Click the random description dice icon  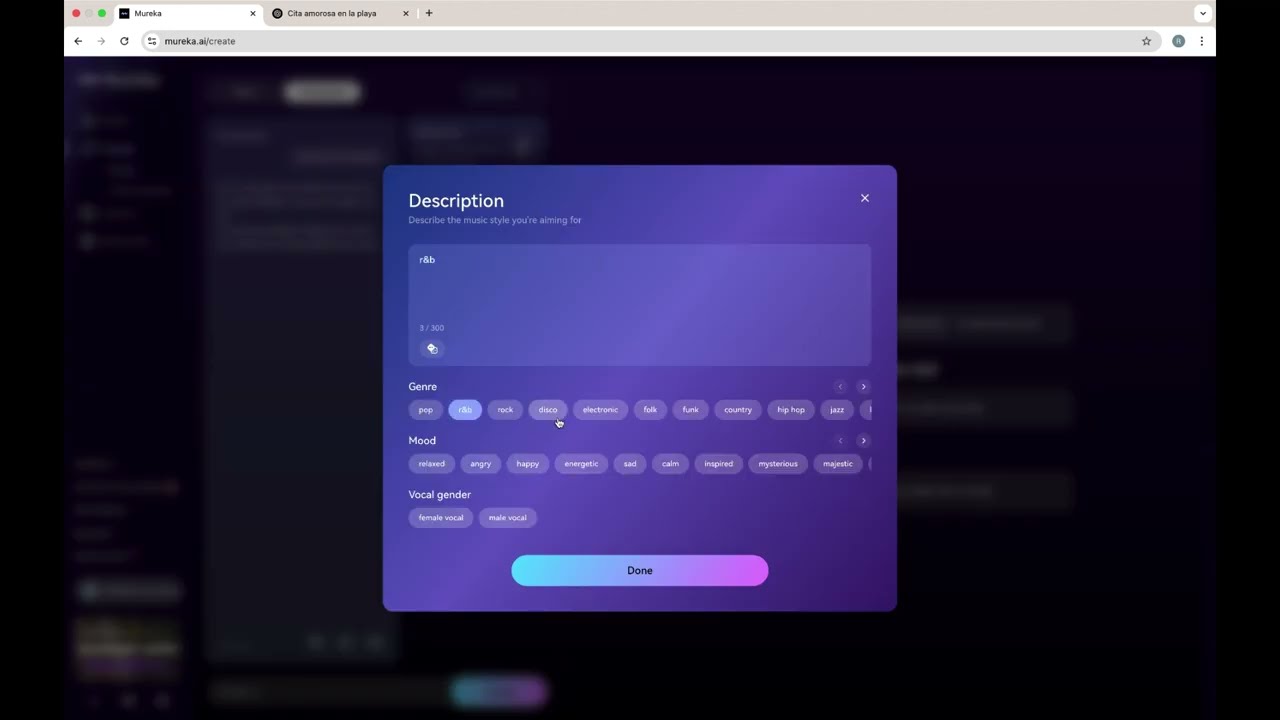[x=432, y=349]
